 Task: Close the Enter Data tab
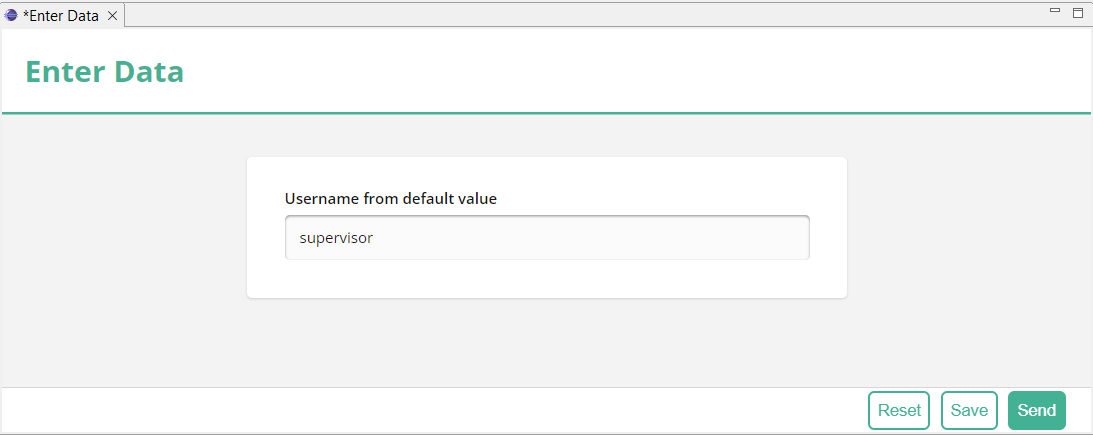112,15
